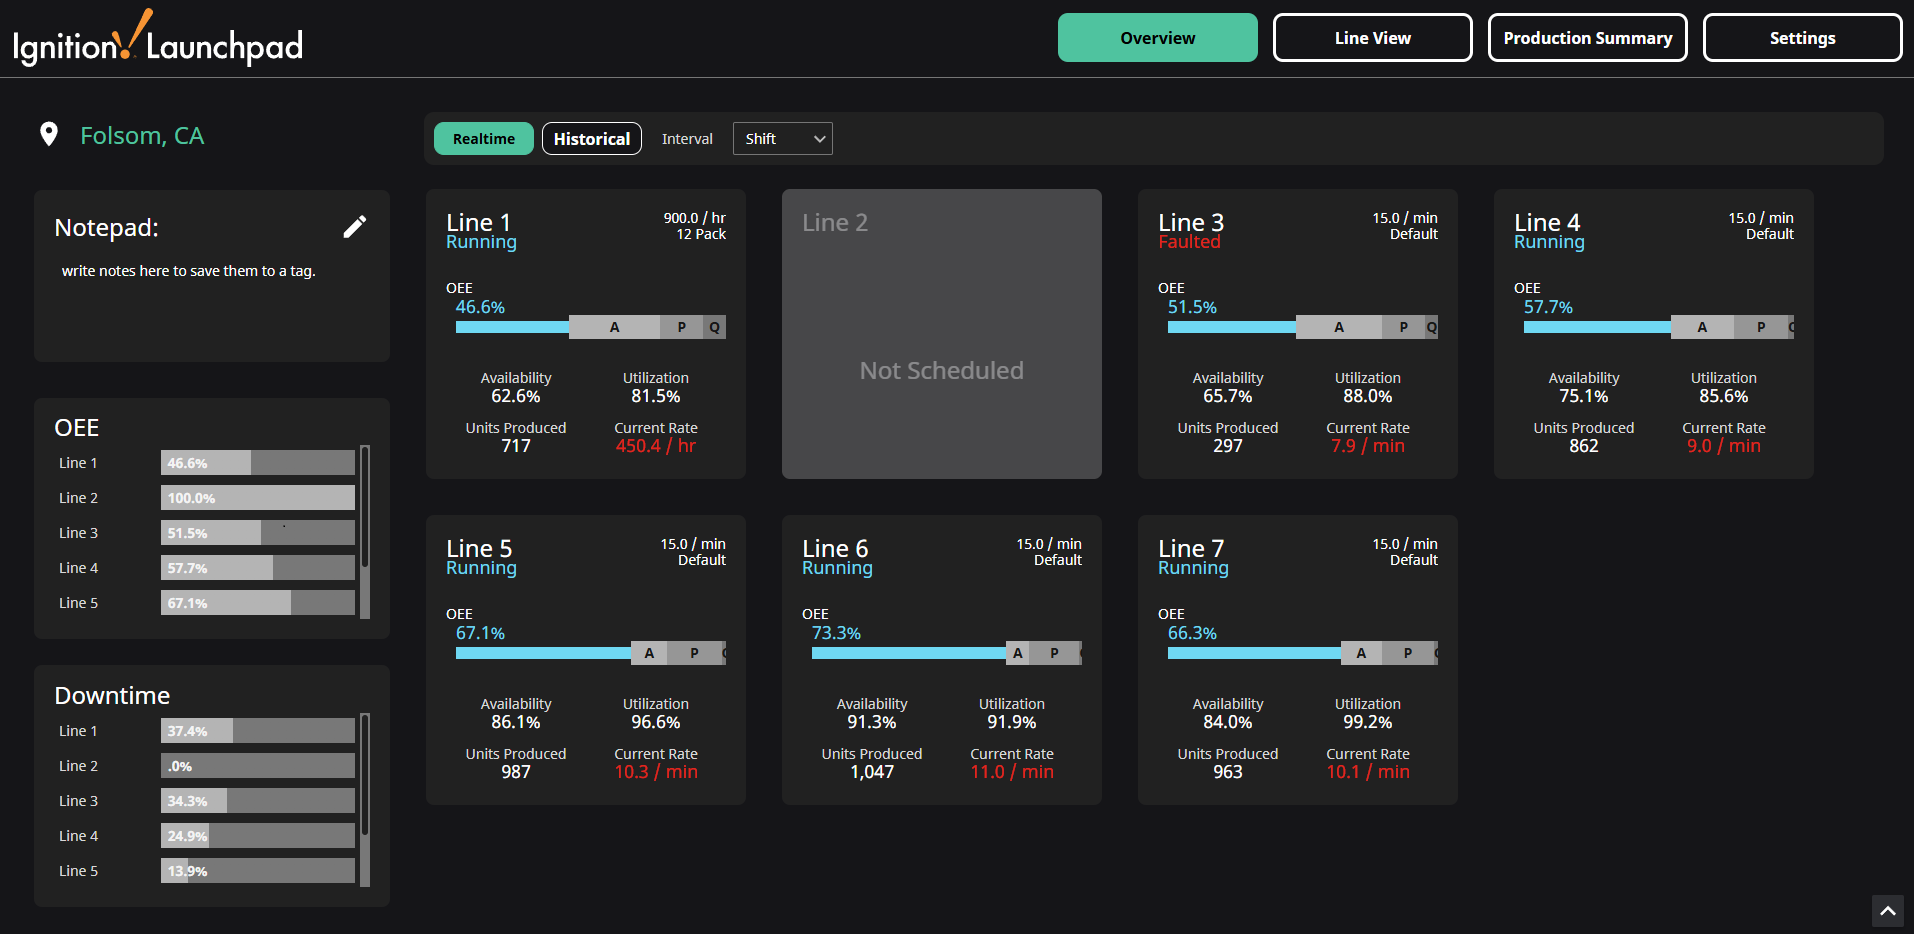
Task: Select the A segment on Line 1 OEE bar
Action: [x=614, y=327]
